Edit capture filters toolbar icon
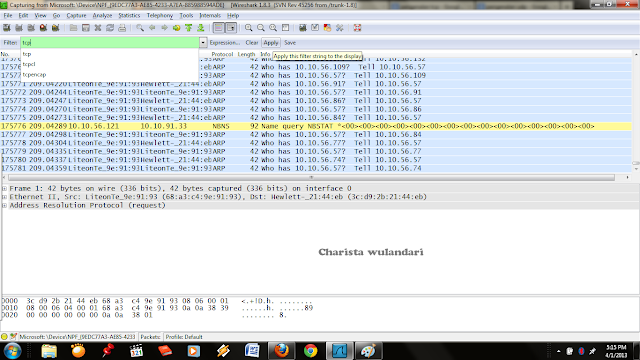 (x=302, y=28)
